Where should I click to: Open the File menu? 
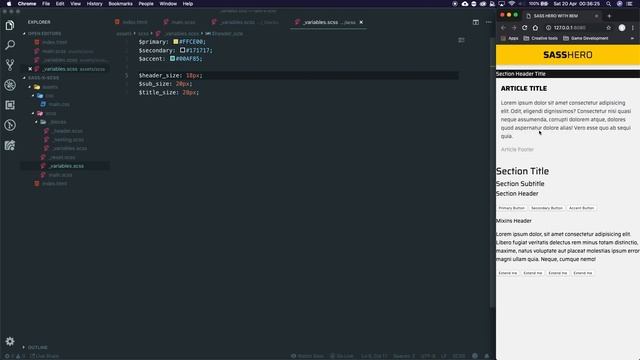tap(46, 4)
